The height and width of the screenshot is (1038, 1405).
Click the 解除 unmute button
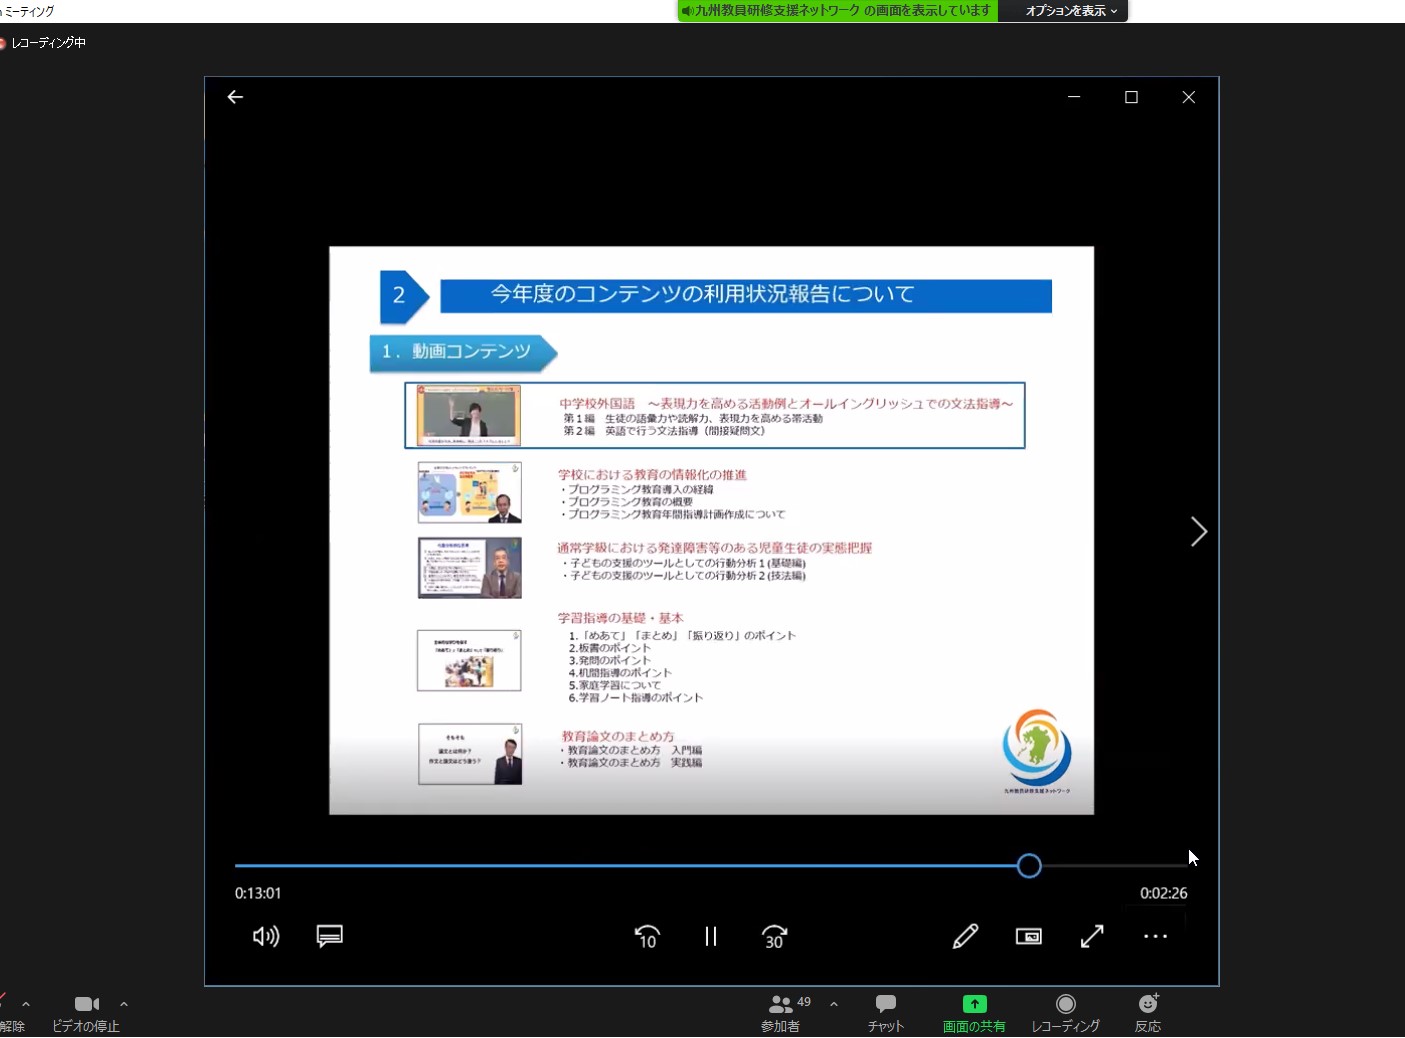tap(11, 1013)
